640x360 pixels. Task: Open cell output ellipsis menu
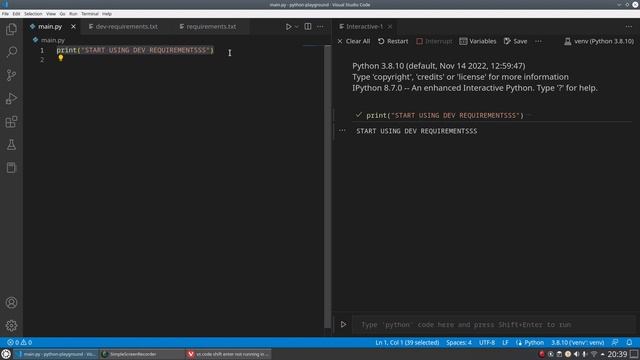point(342,131)
